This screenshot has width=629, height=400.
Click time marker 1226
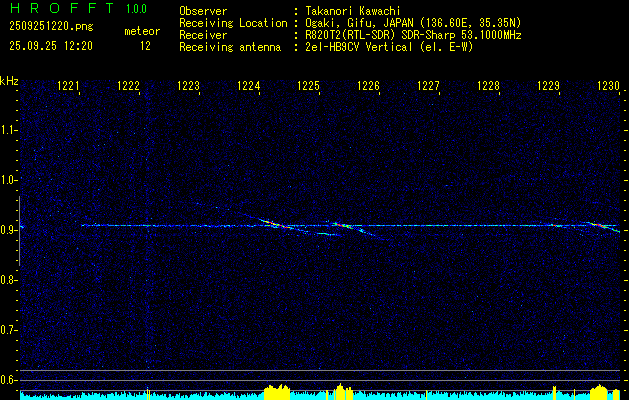(x=368, y=86)
